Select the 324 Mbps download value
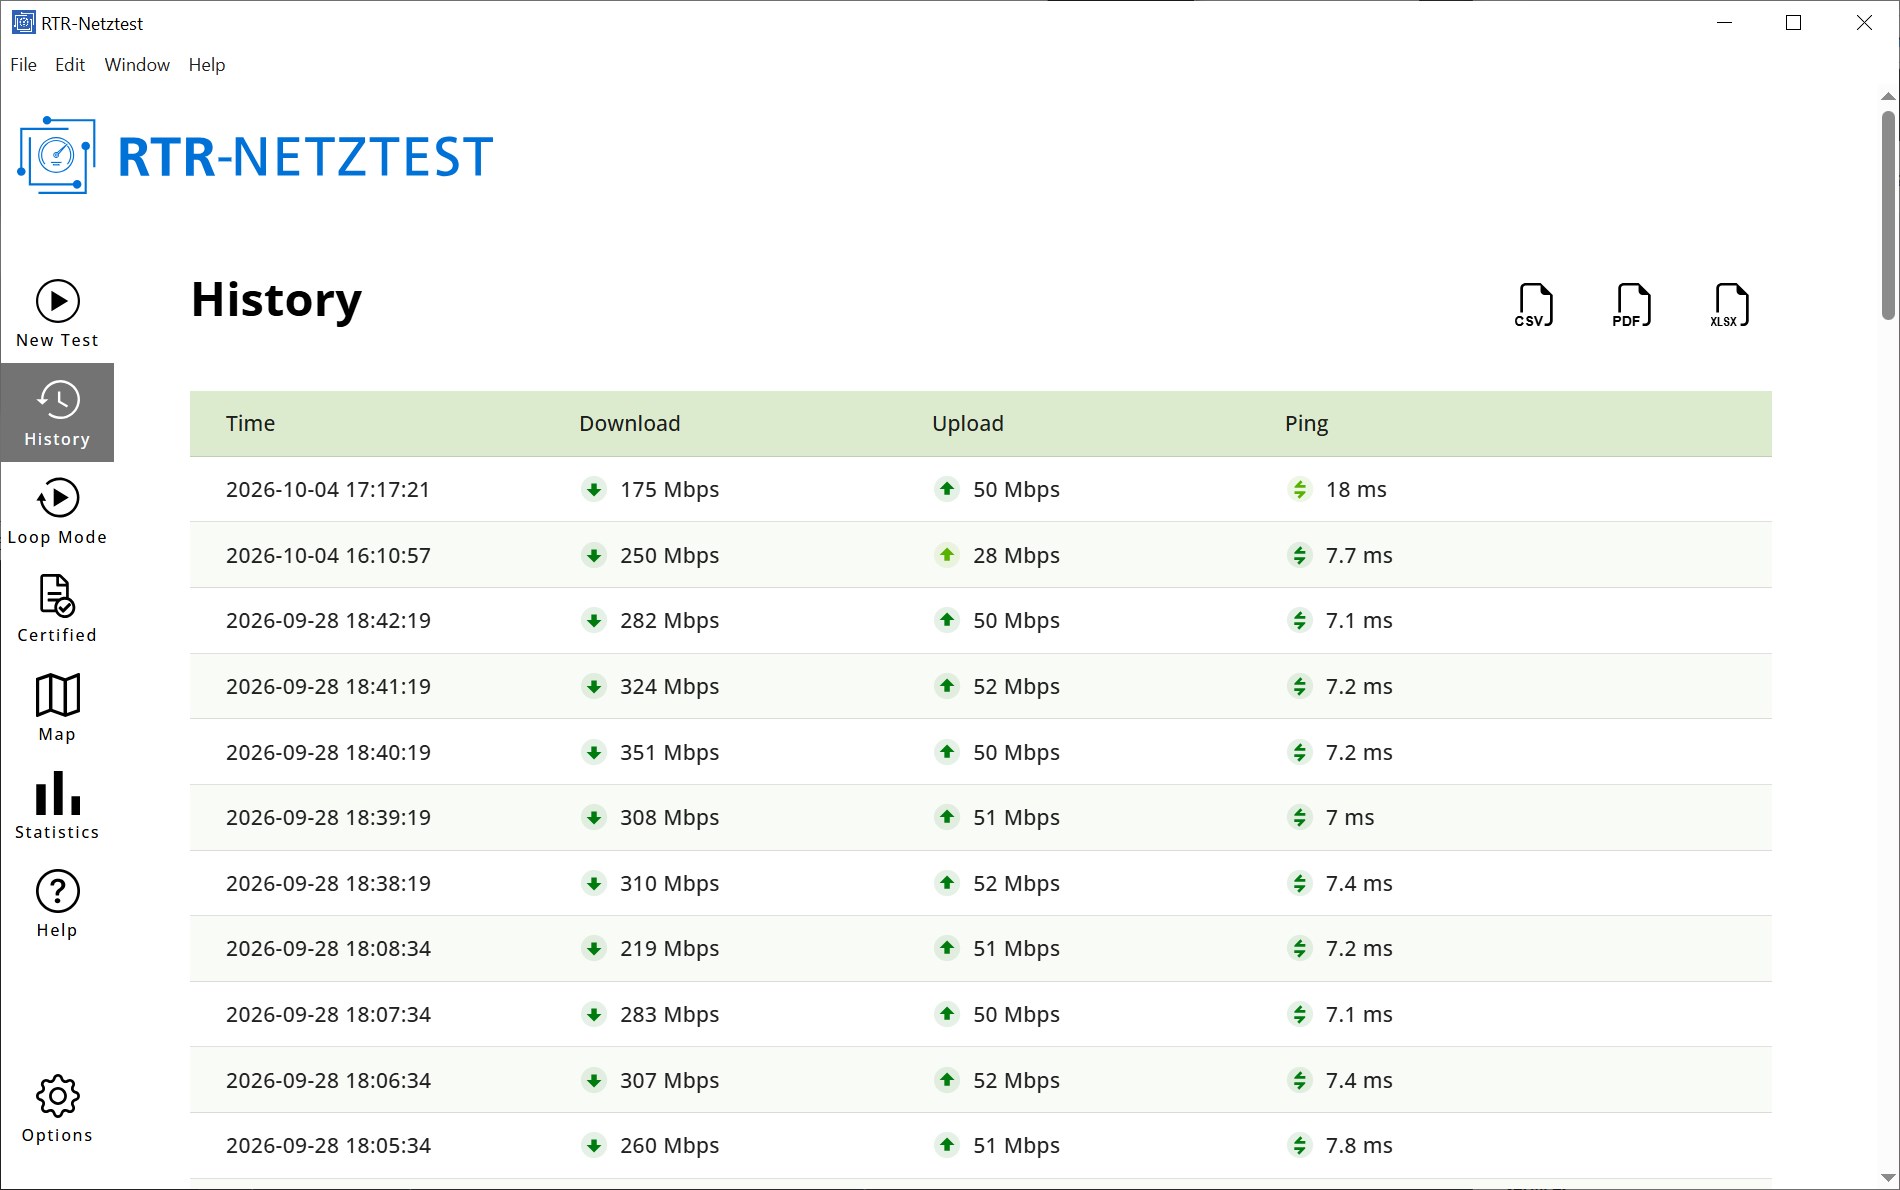The image size is (1900, 1190). click(669, 686)
